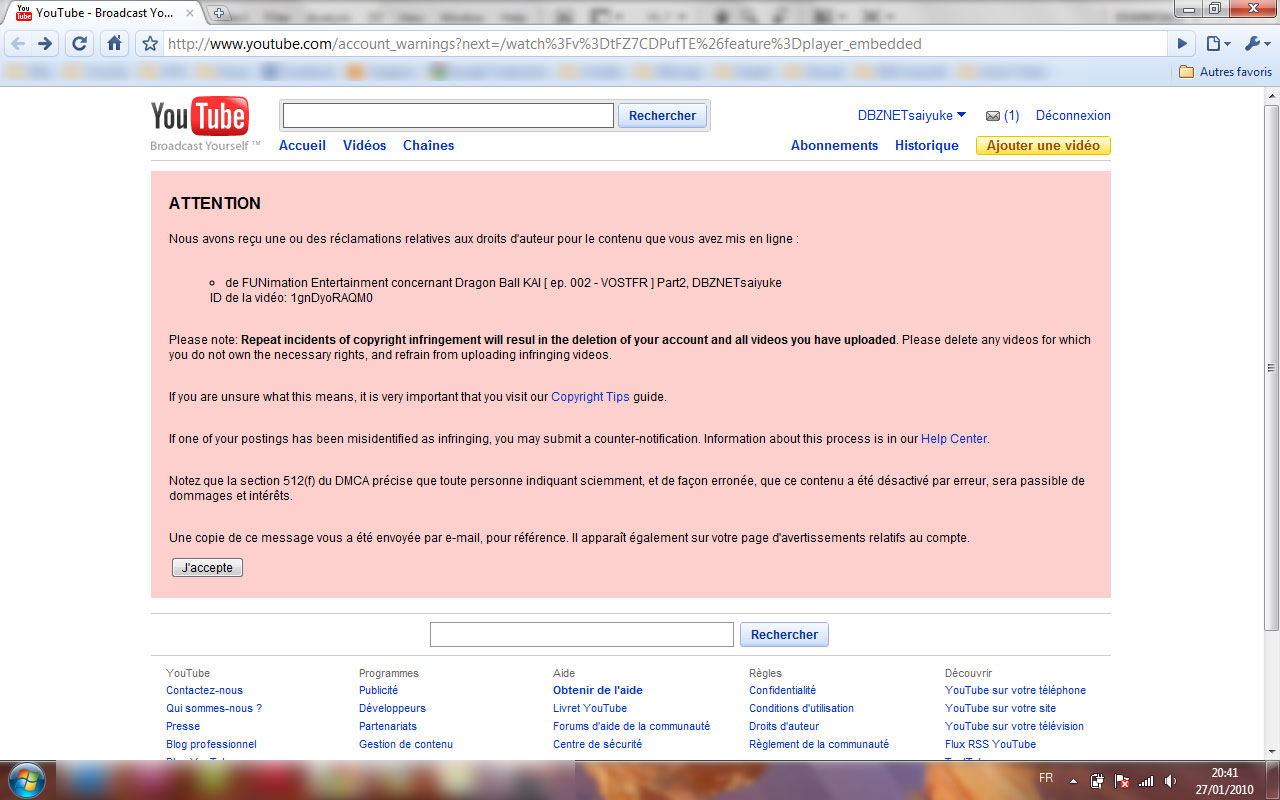The height and width of the screenshot is (800, 1280).
Task: Open the Action Center flag tray icon
Action: 1122,780
